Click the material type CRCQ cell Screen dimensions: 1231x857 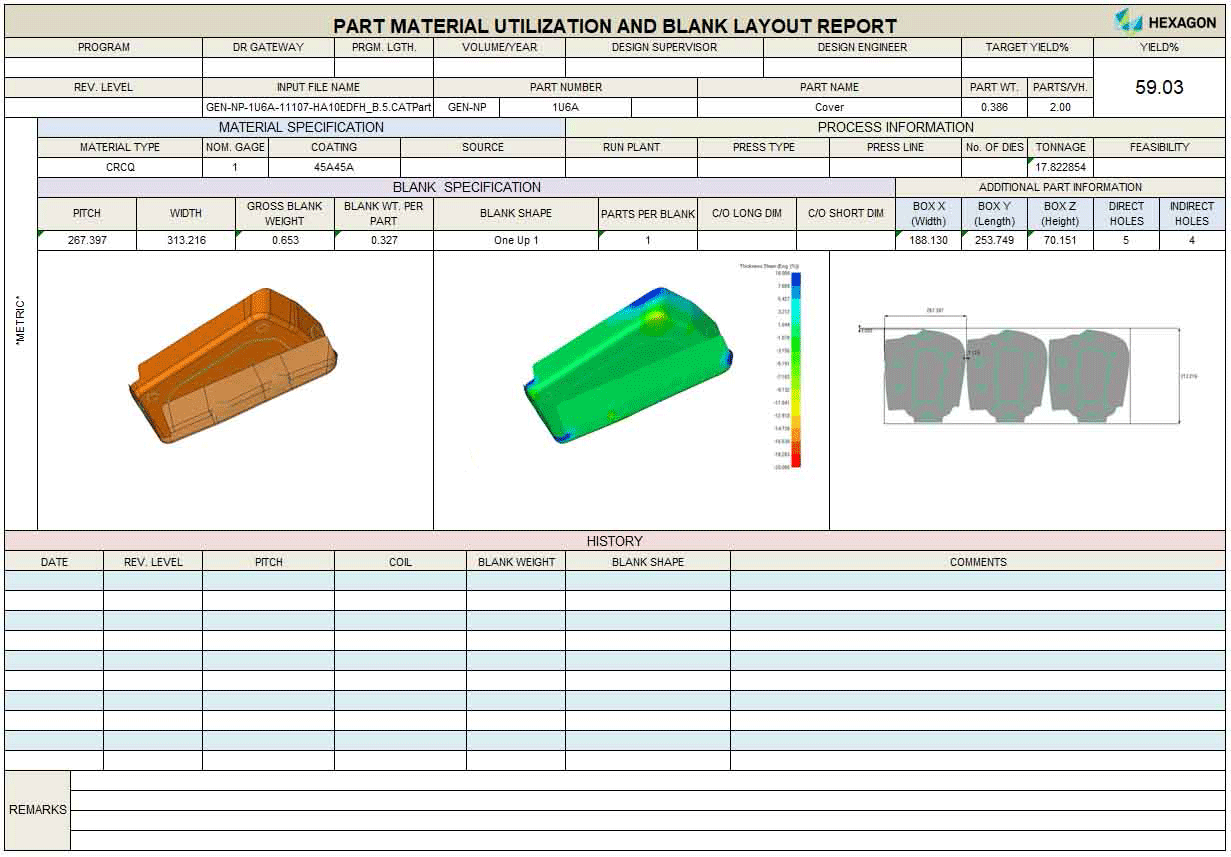(x=120, y=168)
